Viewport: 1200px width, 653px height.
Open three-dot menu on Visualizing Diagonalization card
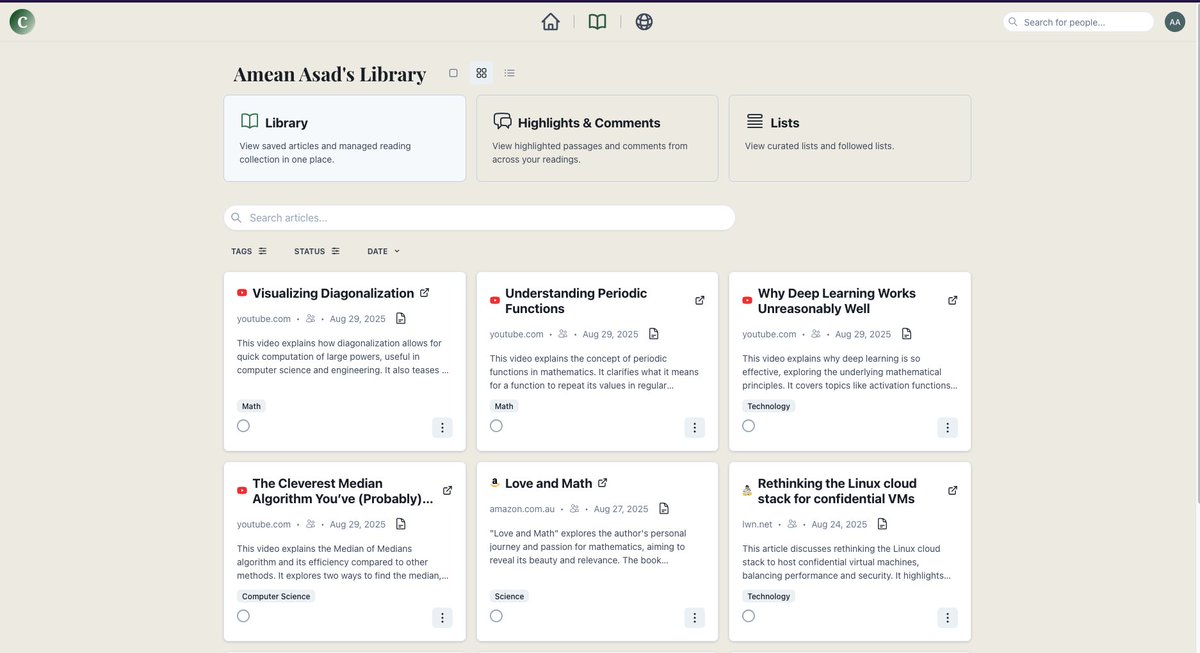(x=442, y=428)
